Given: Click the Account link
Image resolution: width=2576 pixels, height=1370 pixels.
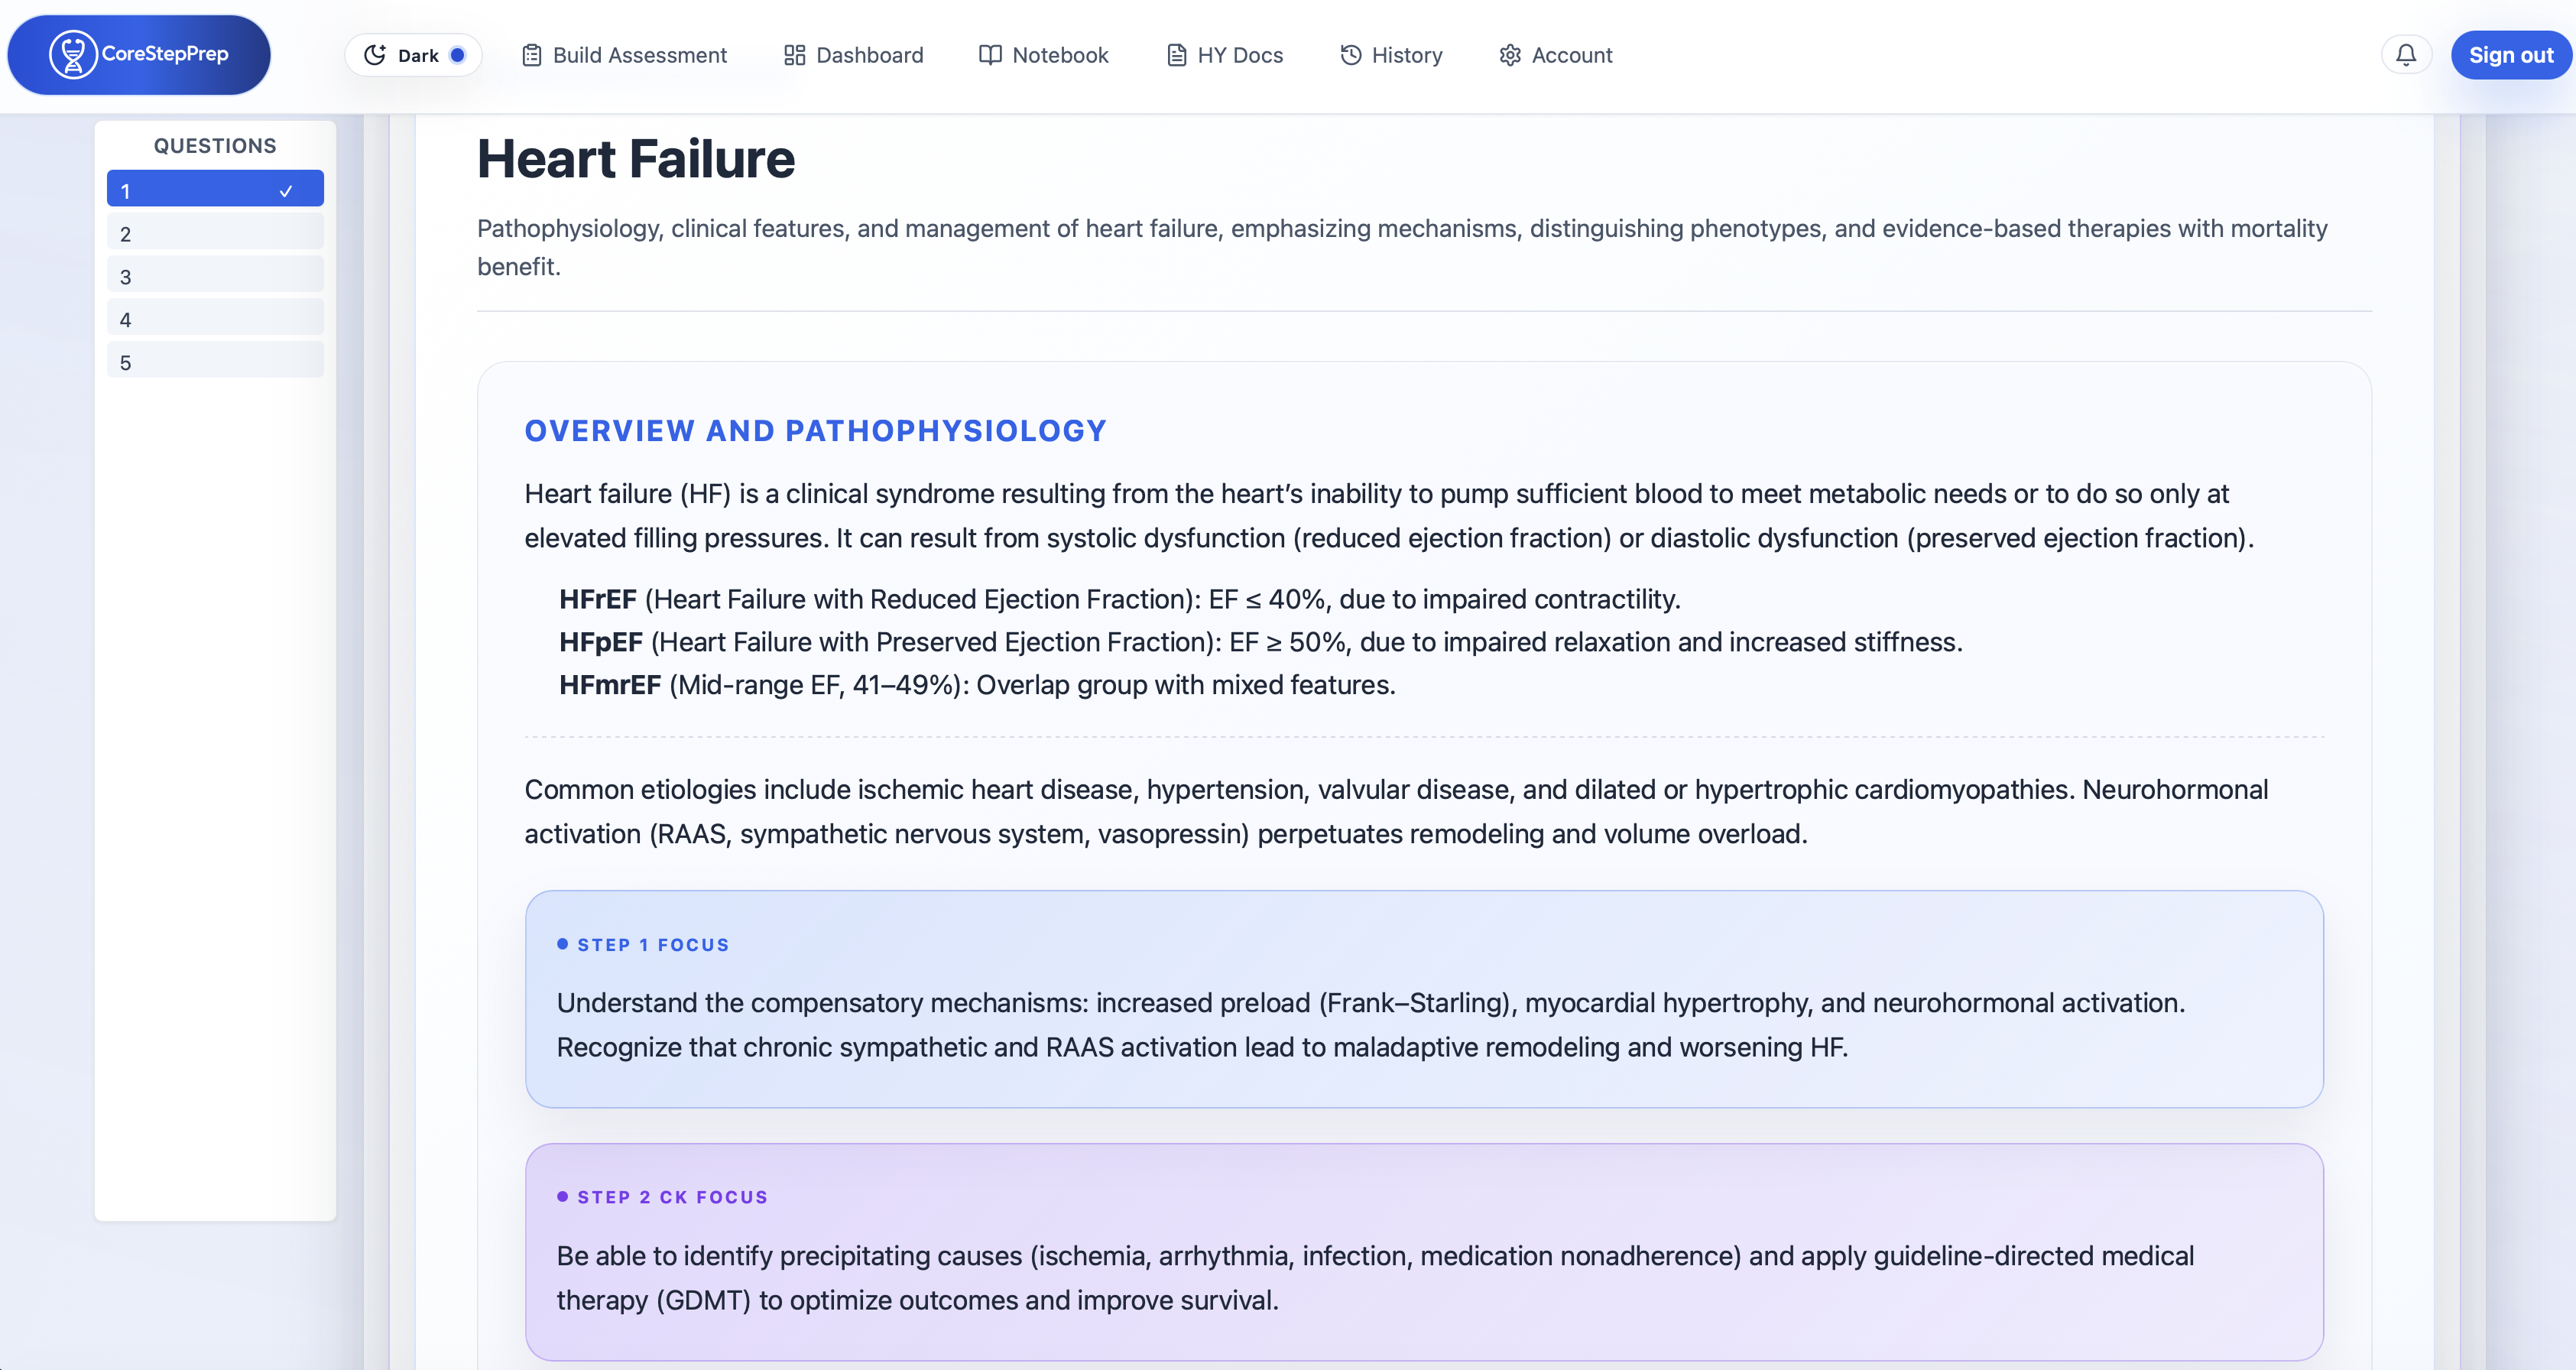Looking at the screenshot, I should click(1555, 55).
